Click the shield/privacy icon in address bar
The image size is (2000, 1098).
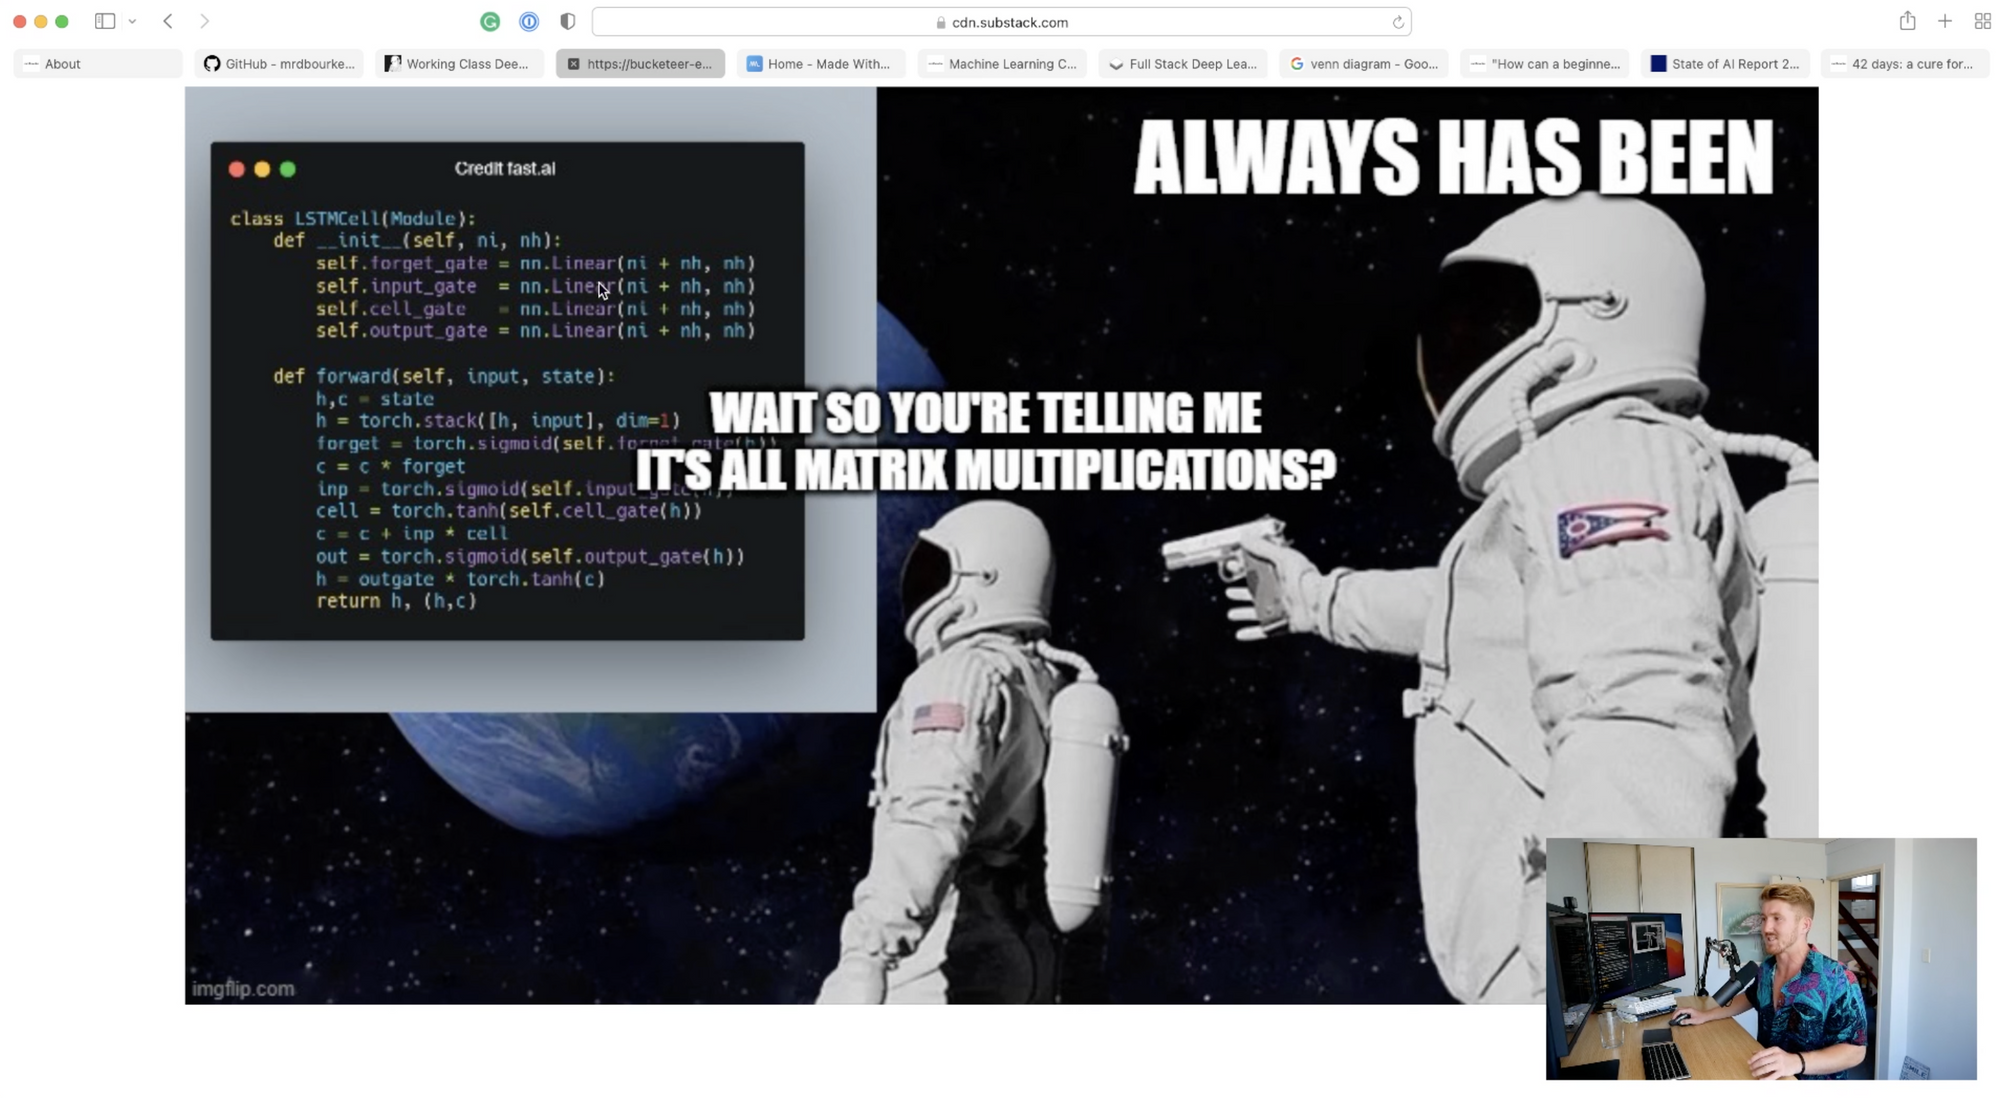[567, 22]
